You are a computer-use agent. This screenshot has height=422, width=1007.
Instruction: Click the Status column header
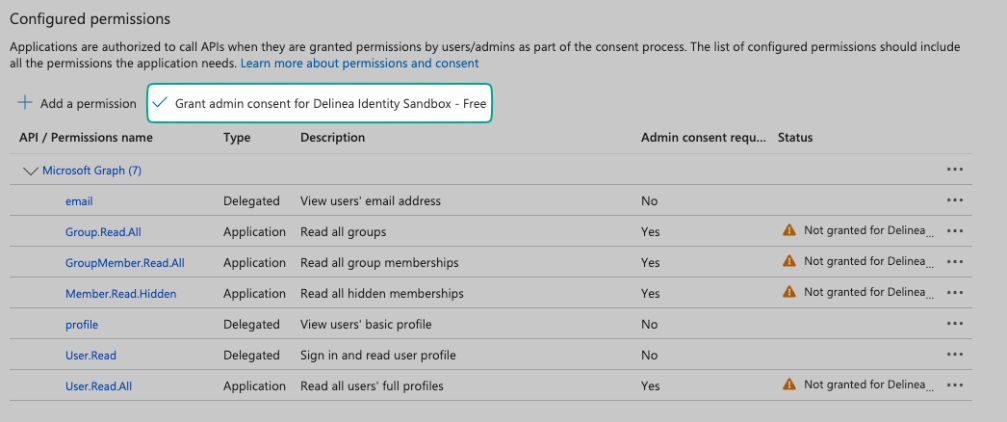pos(795,138)
